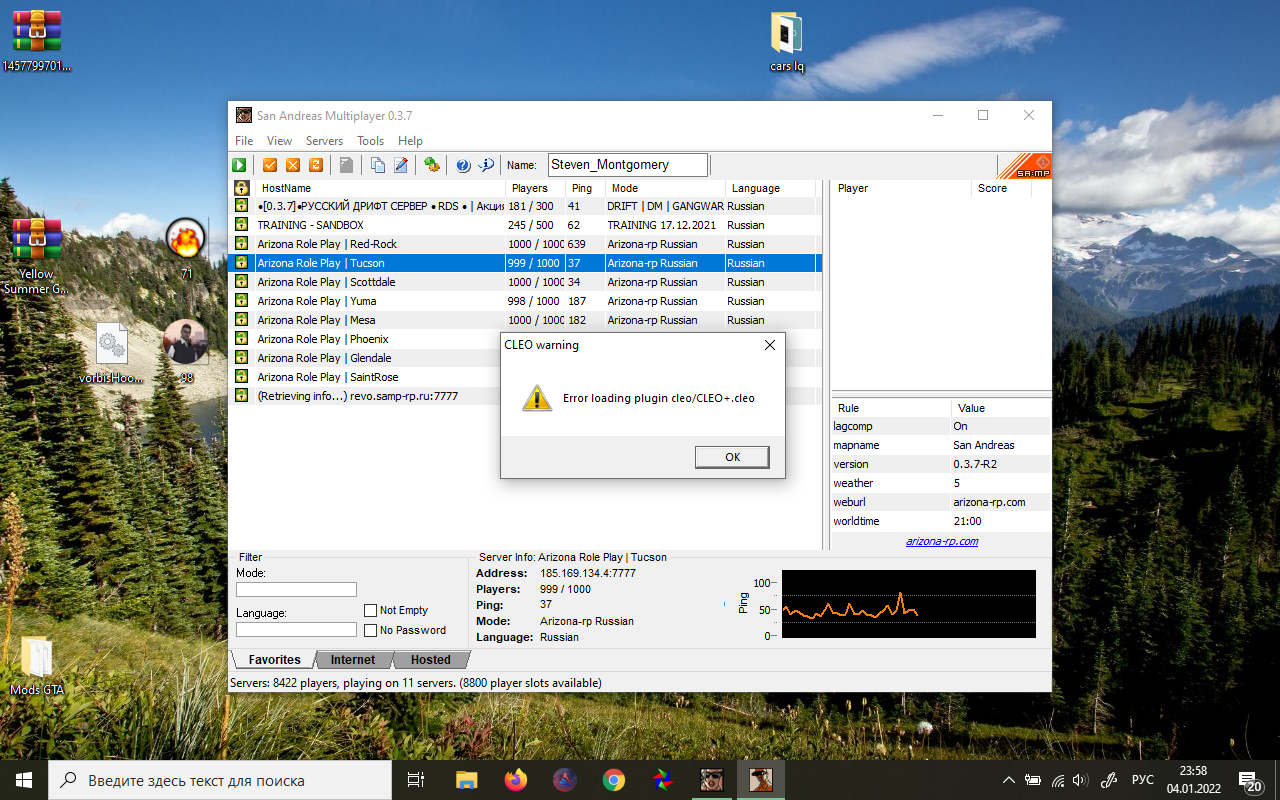Click the Windows Start button
This screenshot has width=1280, height=800.
24,780
